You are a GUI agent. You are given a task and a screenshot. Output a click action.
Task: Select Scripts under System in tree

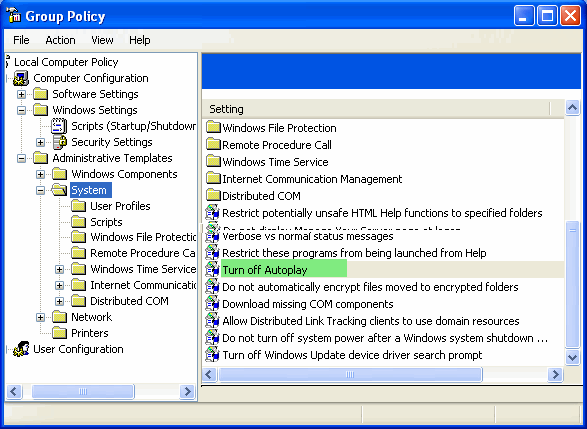[106, 222]
